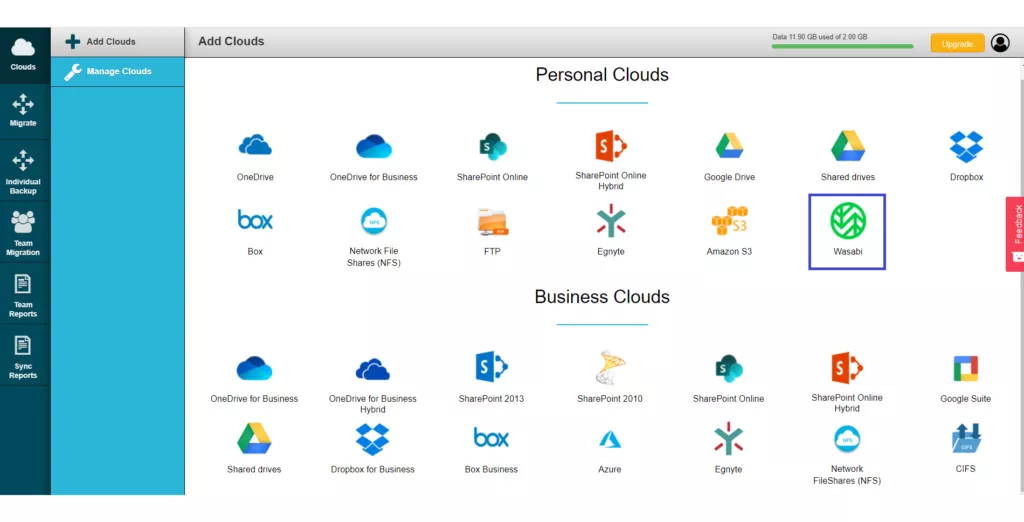Add Egnyte under Business Clouds
The height and width of the screenshot is (522, 1024).
[728, 449]
